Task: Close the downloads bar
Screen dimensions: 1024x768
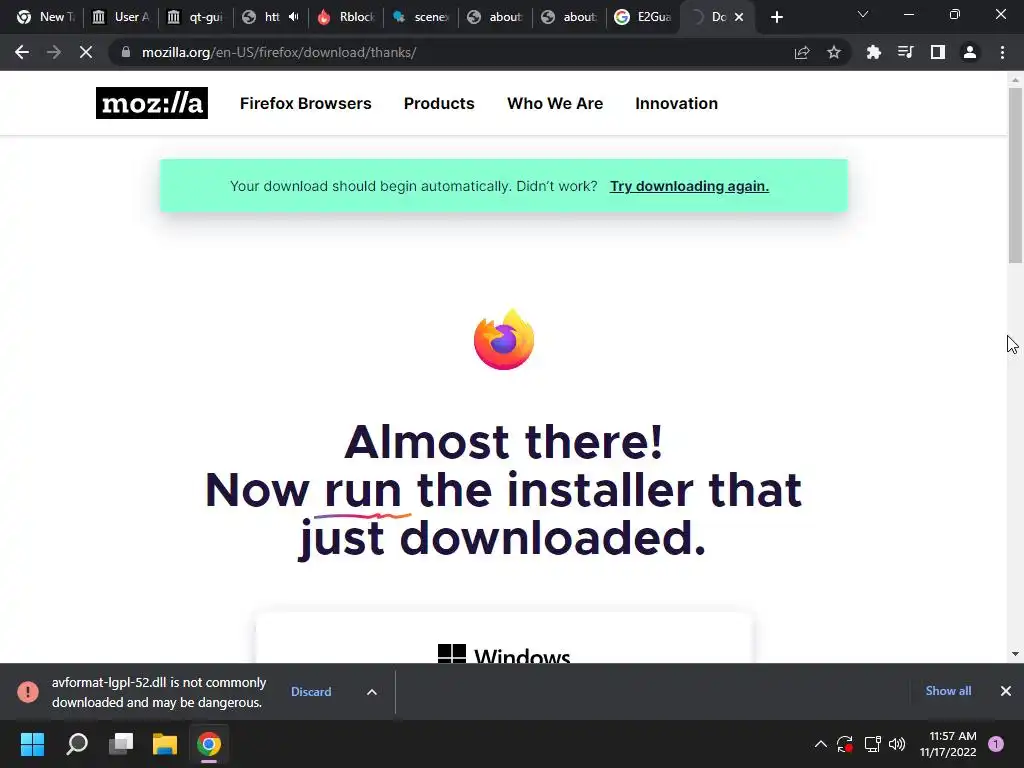Action: (1006, 690)
